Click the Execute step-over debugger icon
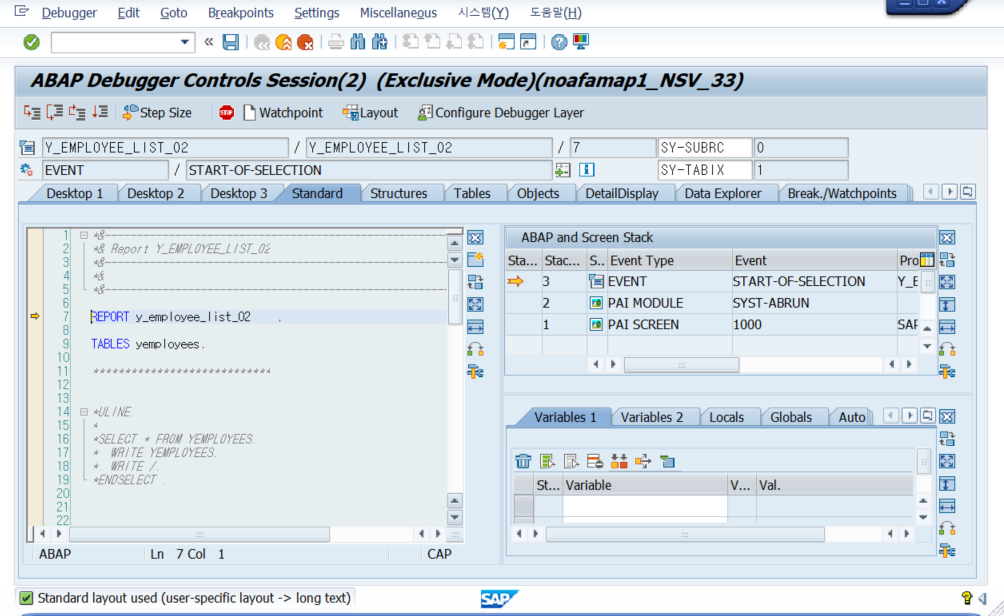Viewport: 1004px width, 616px height. tap(54, 113)
